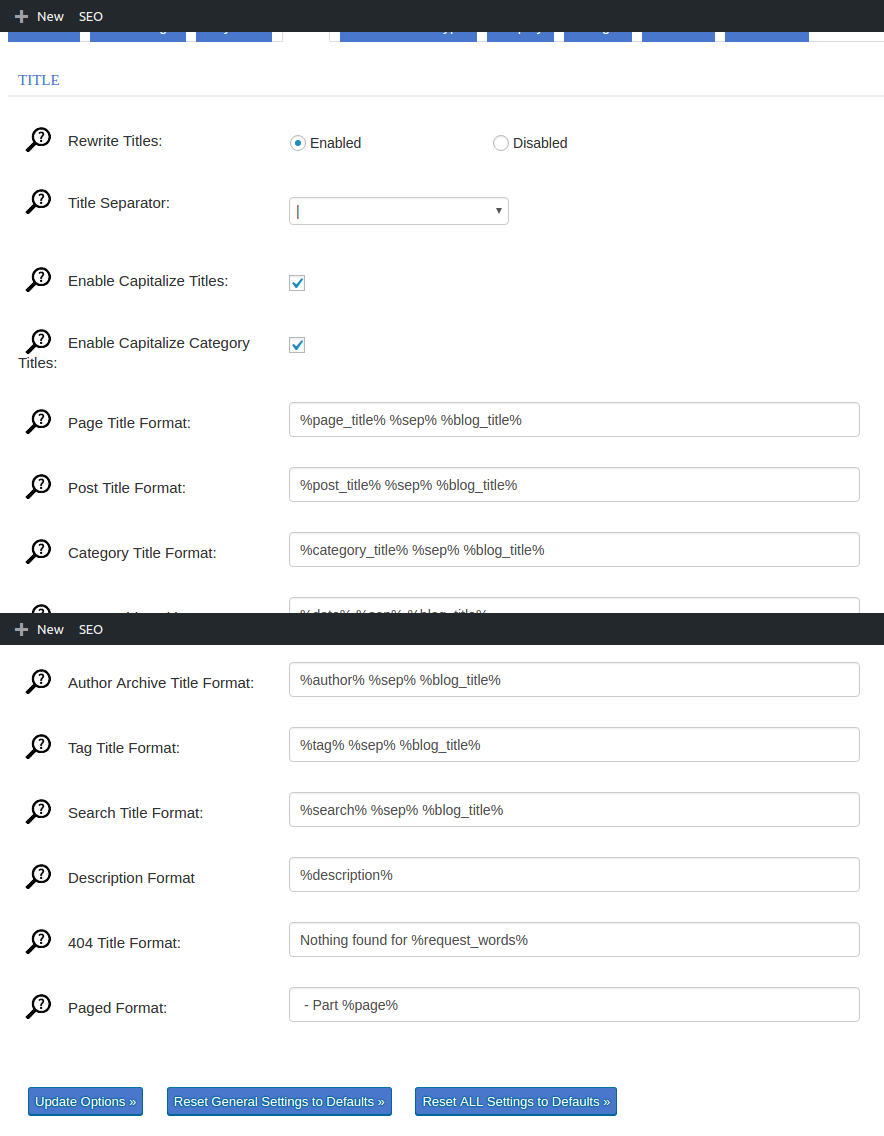Toggle Enable Capitalize Category Titles
Screen dimensions: 884x1136
pyautogui.click(x=297, y=344)
